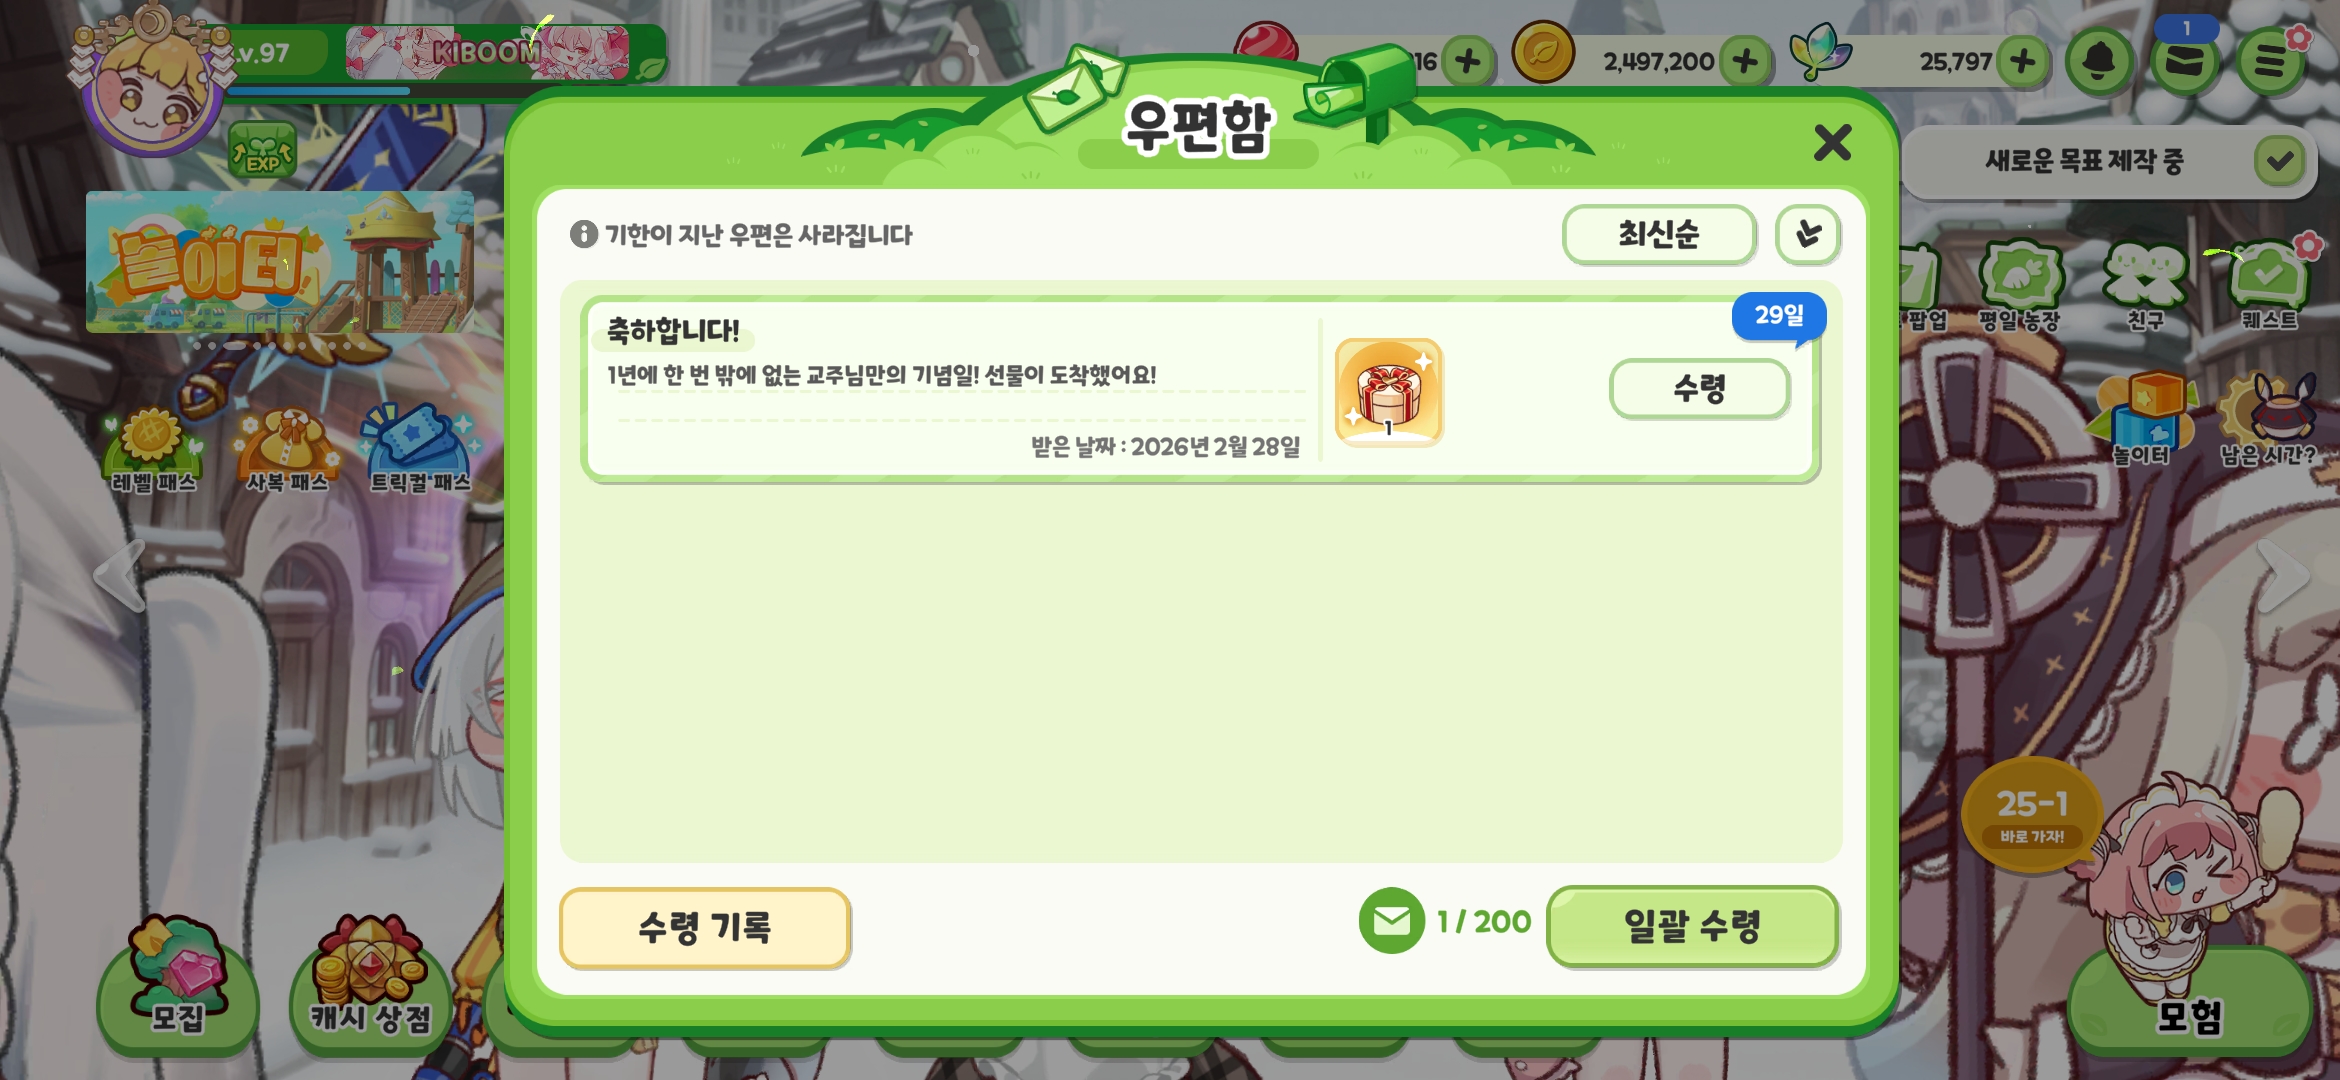Open the 최신순 sort order dropdown
2340x1080 pixels.
(1659, 234)
